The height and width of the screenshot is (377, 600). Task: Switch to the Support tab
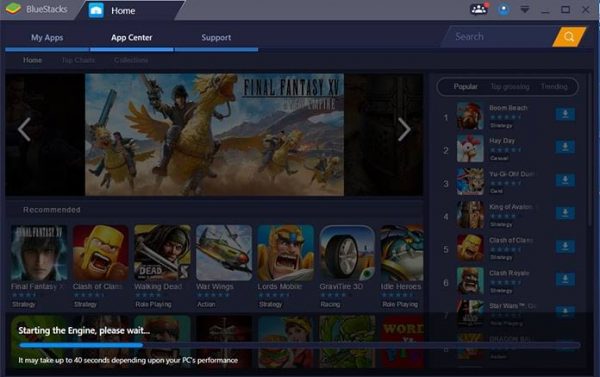[216, 38]
